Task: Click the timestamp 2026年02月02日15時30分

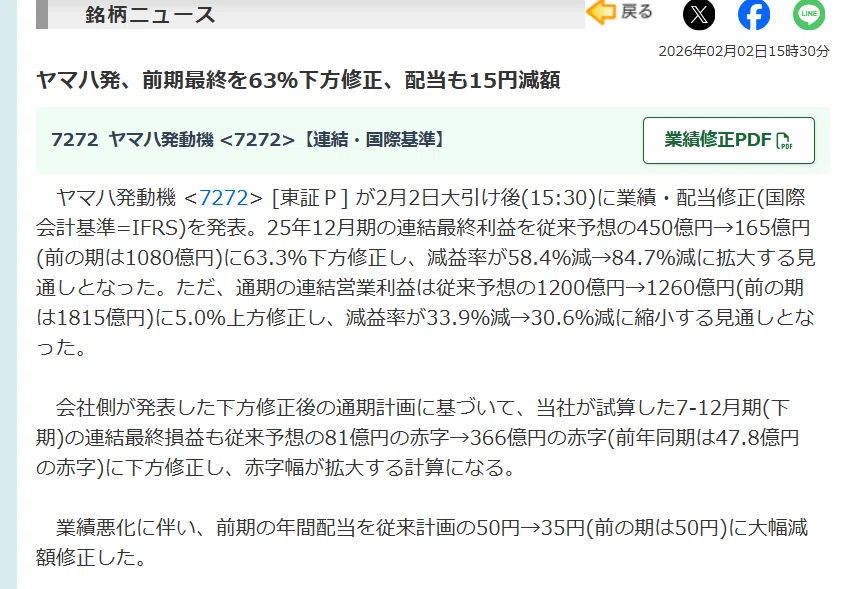Action: pos(743,51)
